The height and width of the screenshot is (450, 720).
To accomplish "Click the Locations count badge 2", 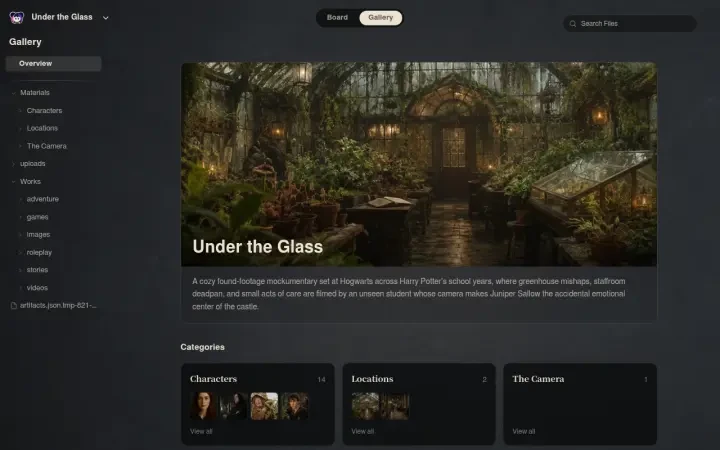I will (x=484, y=379).
